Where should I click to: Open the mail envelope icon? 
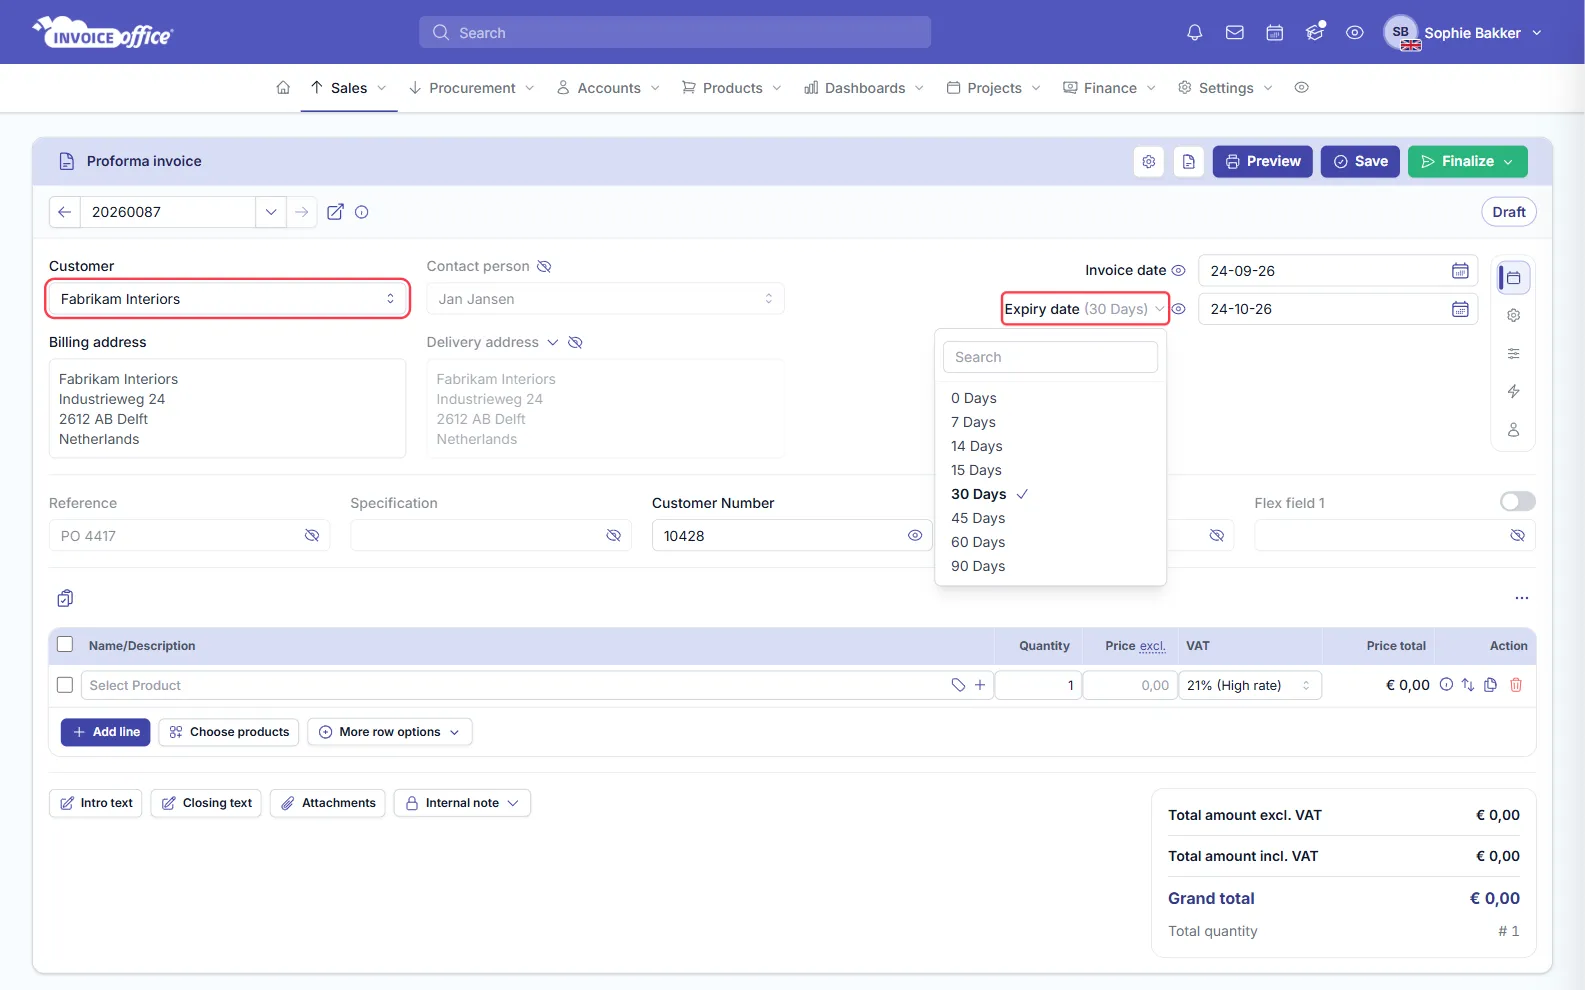pyautogui.click(x=1235, y=33)
